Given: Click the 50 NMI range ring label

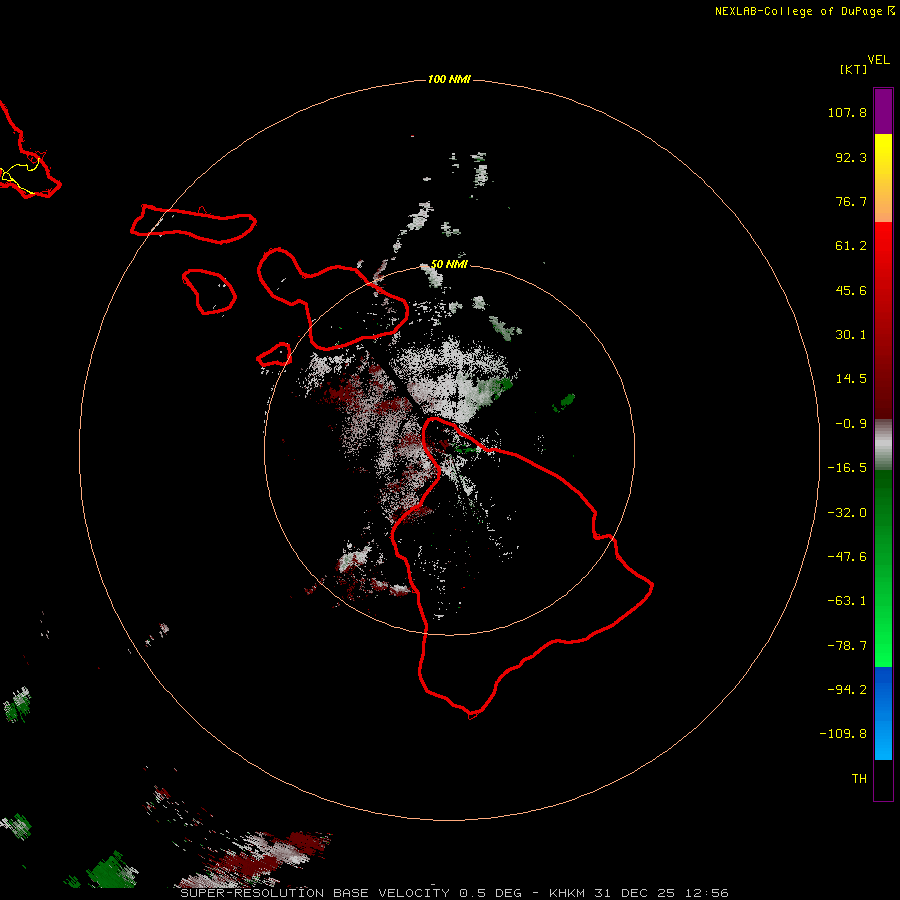Looking at the screenshot, I should point(449,264).
